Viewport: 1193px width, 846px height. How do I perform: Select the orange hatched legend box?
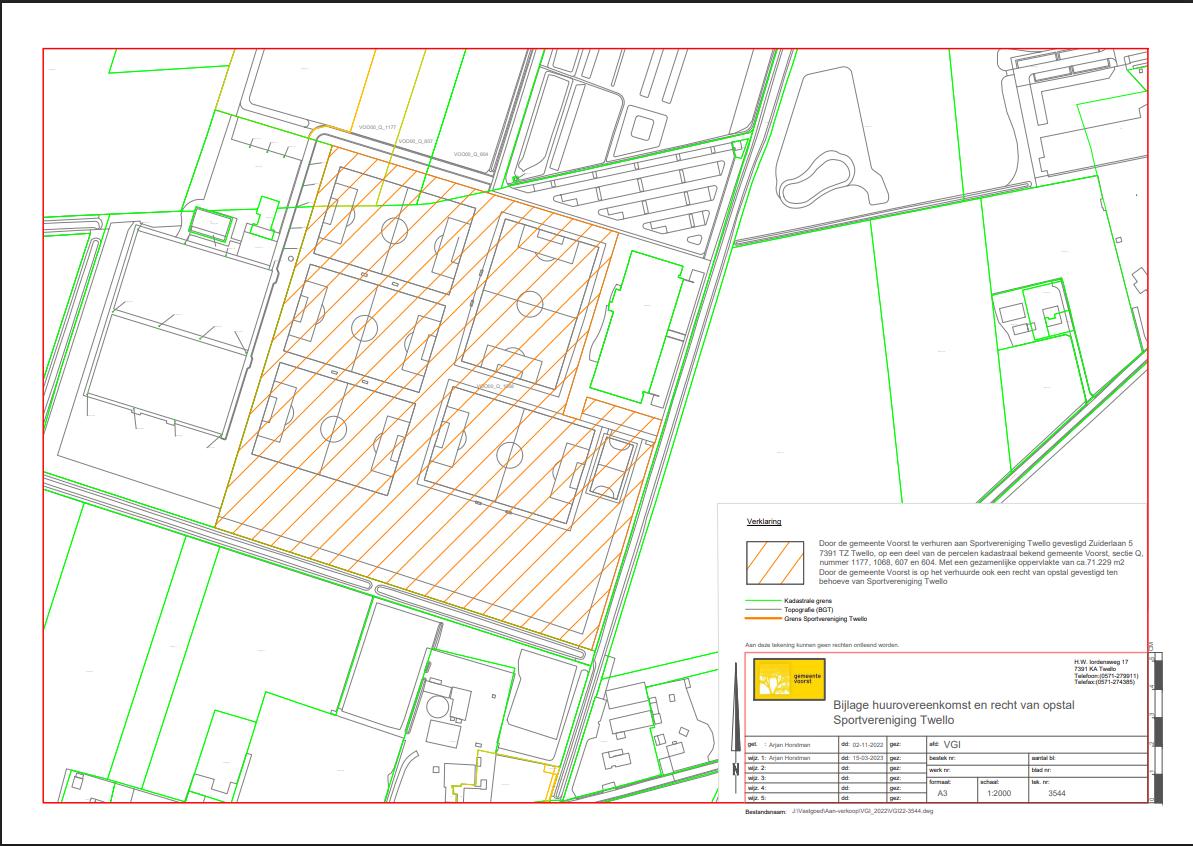(x=775, y=562)
